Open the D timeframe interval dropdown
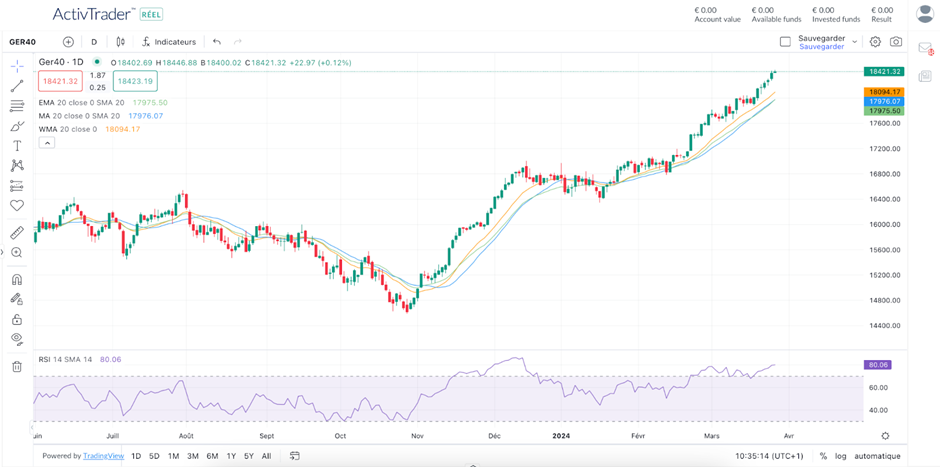940x467 pixels. [x=94, y=42]
